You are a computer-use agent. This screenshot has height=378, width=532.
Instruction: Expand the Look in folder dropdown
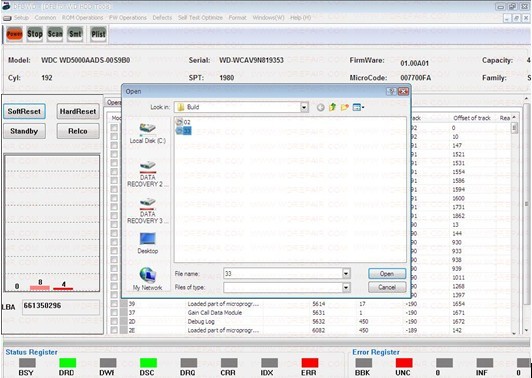point(304,107)
